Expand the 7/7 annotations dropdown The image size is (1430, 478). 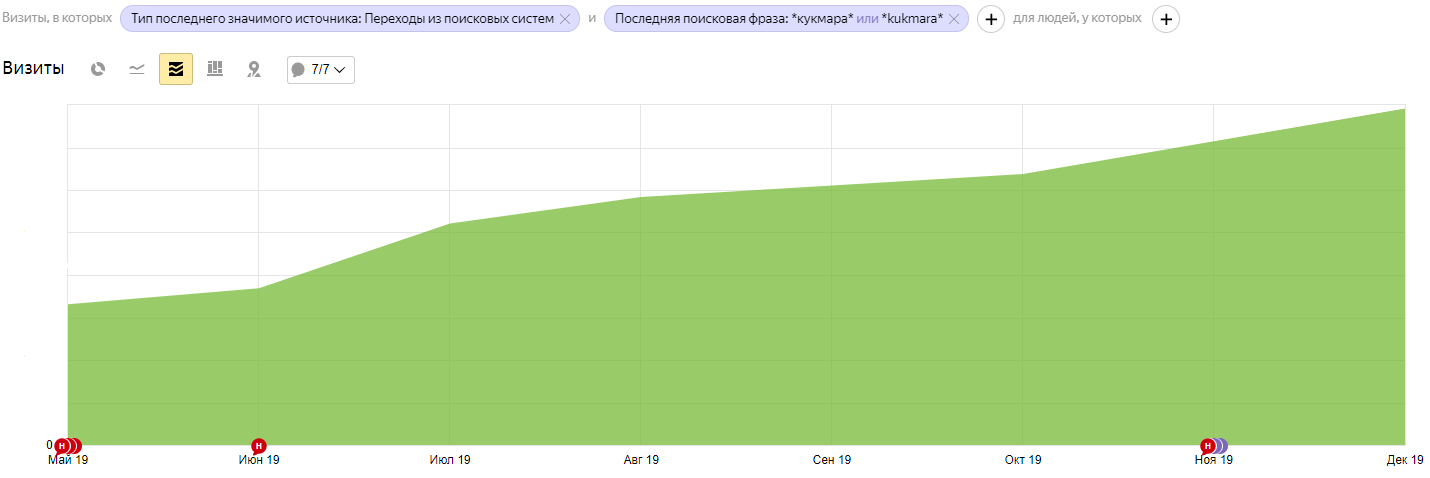[320, 69]
